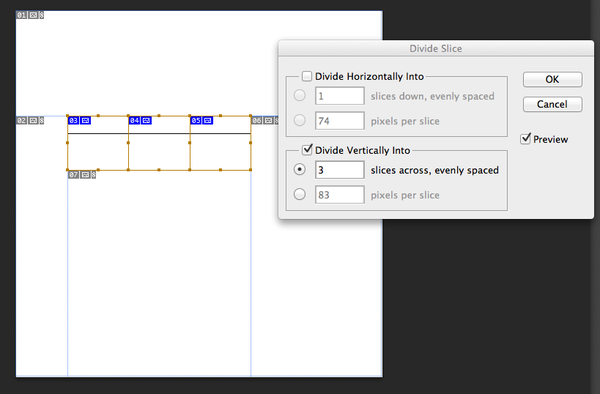Select vertical pixels per slice radio button
This screenshot has width=600, height=394.
tap(300, 194)
